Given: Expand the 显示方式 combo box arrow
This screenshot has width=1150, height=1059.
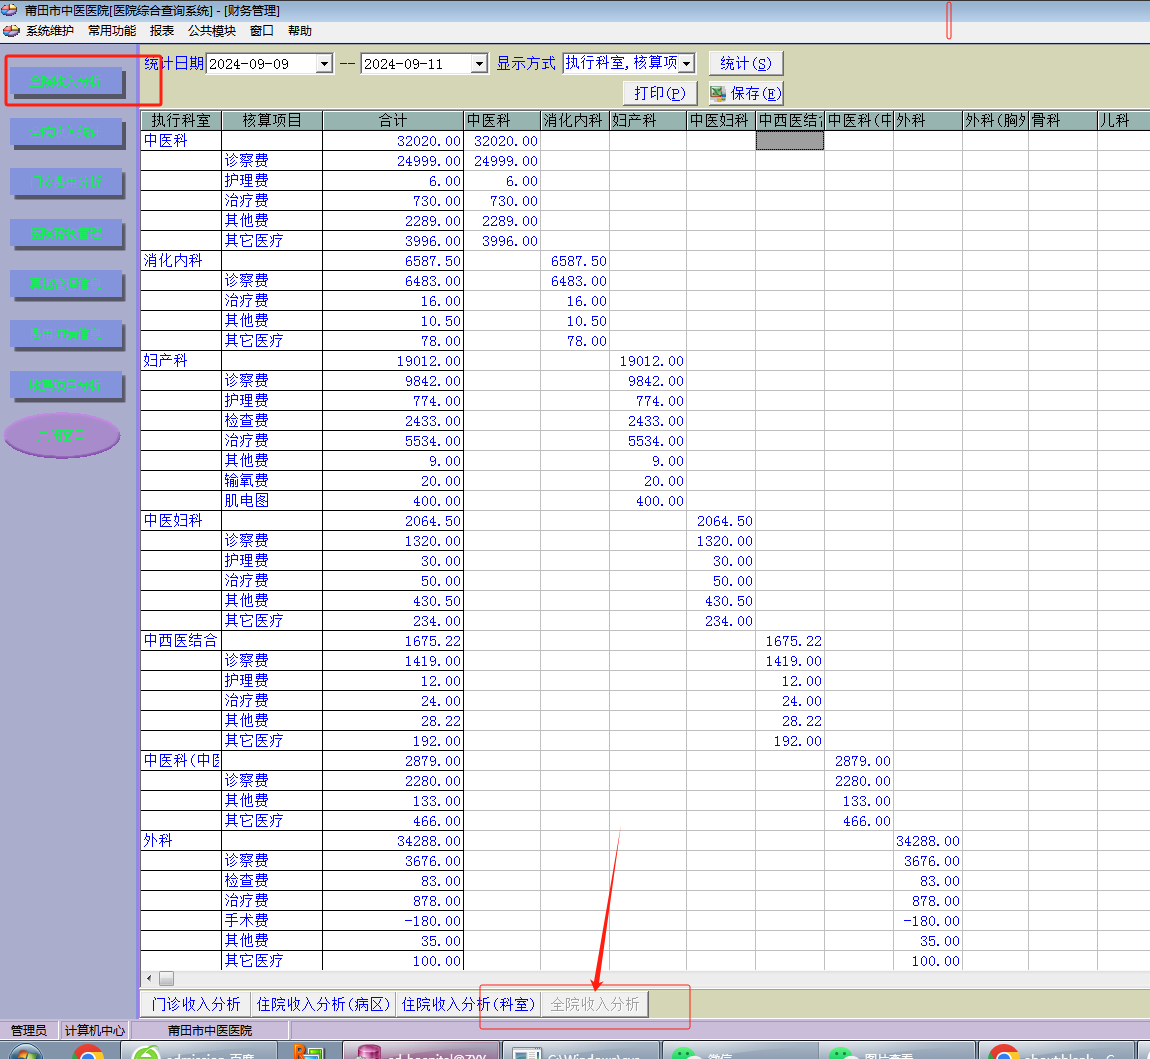Looking at the screenshot, I should coord(686,64).
